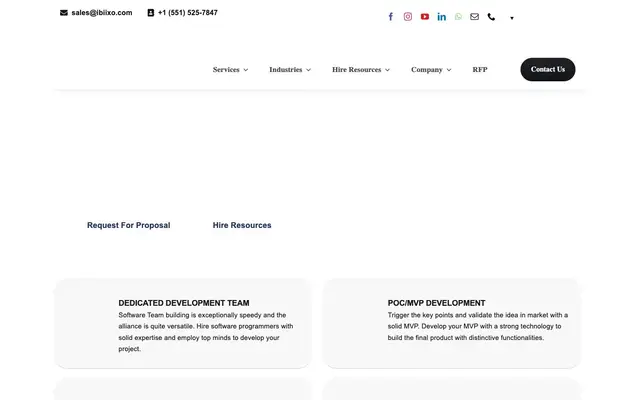The width and height of the screenshot is (640, 400).
Task: Open the Services menu item
Action: tap(226, 69)
